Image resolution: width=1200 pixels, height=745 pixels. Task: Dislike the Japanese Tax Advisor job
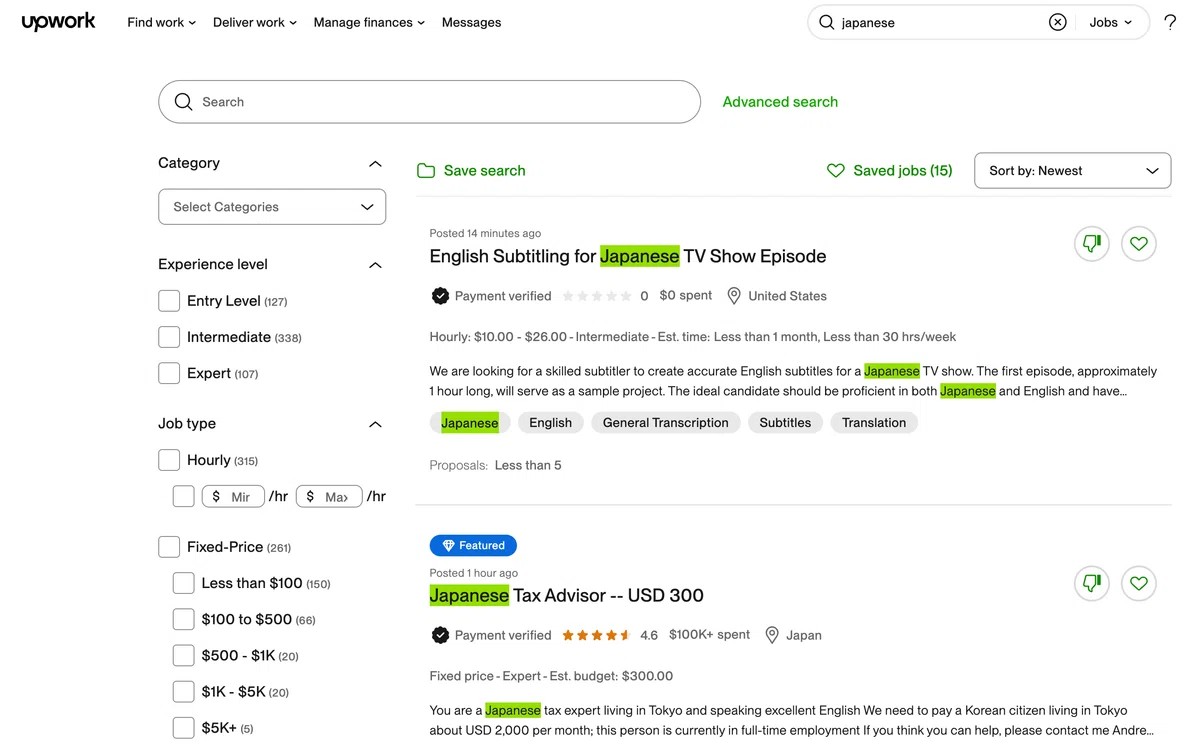pyautogui.click(x=1091, y=583)
